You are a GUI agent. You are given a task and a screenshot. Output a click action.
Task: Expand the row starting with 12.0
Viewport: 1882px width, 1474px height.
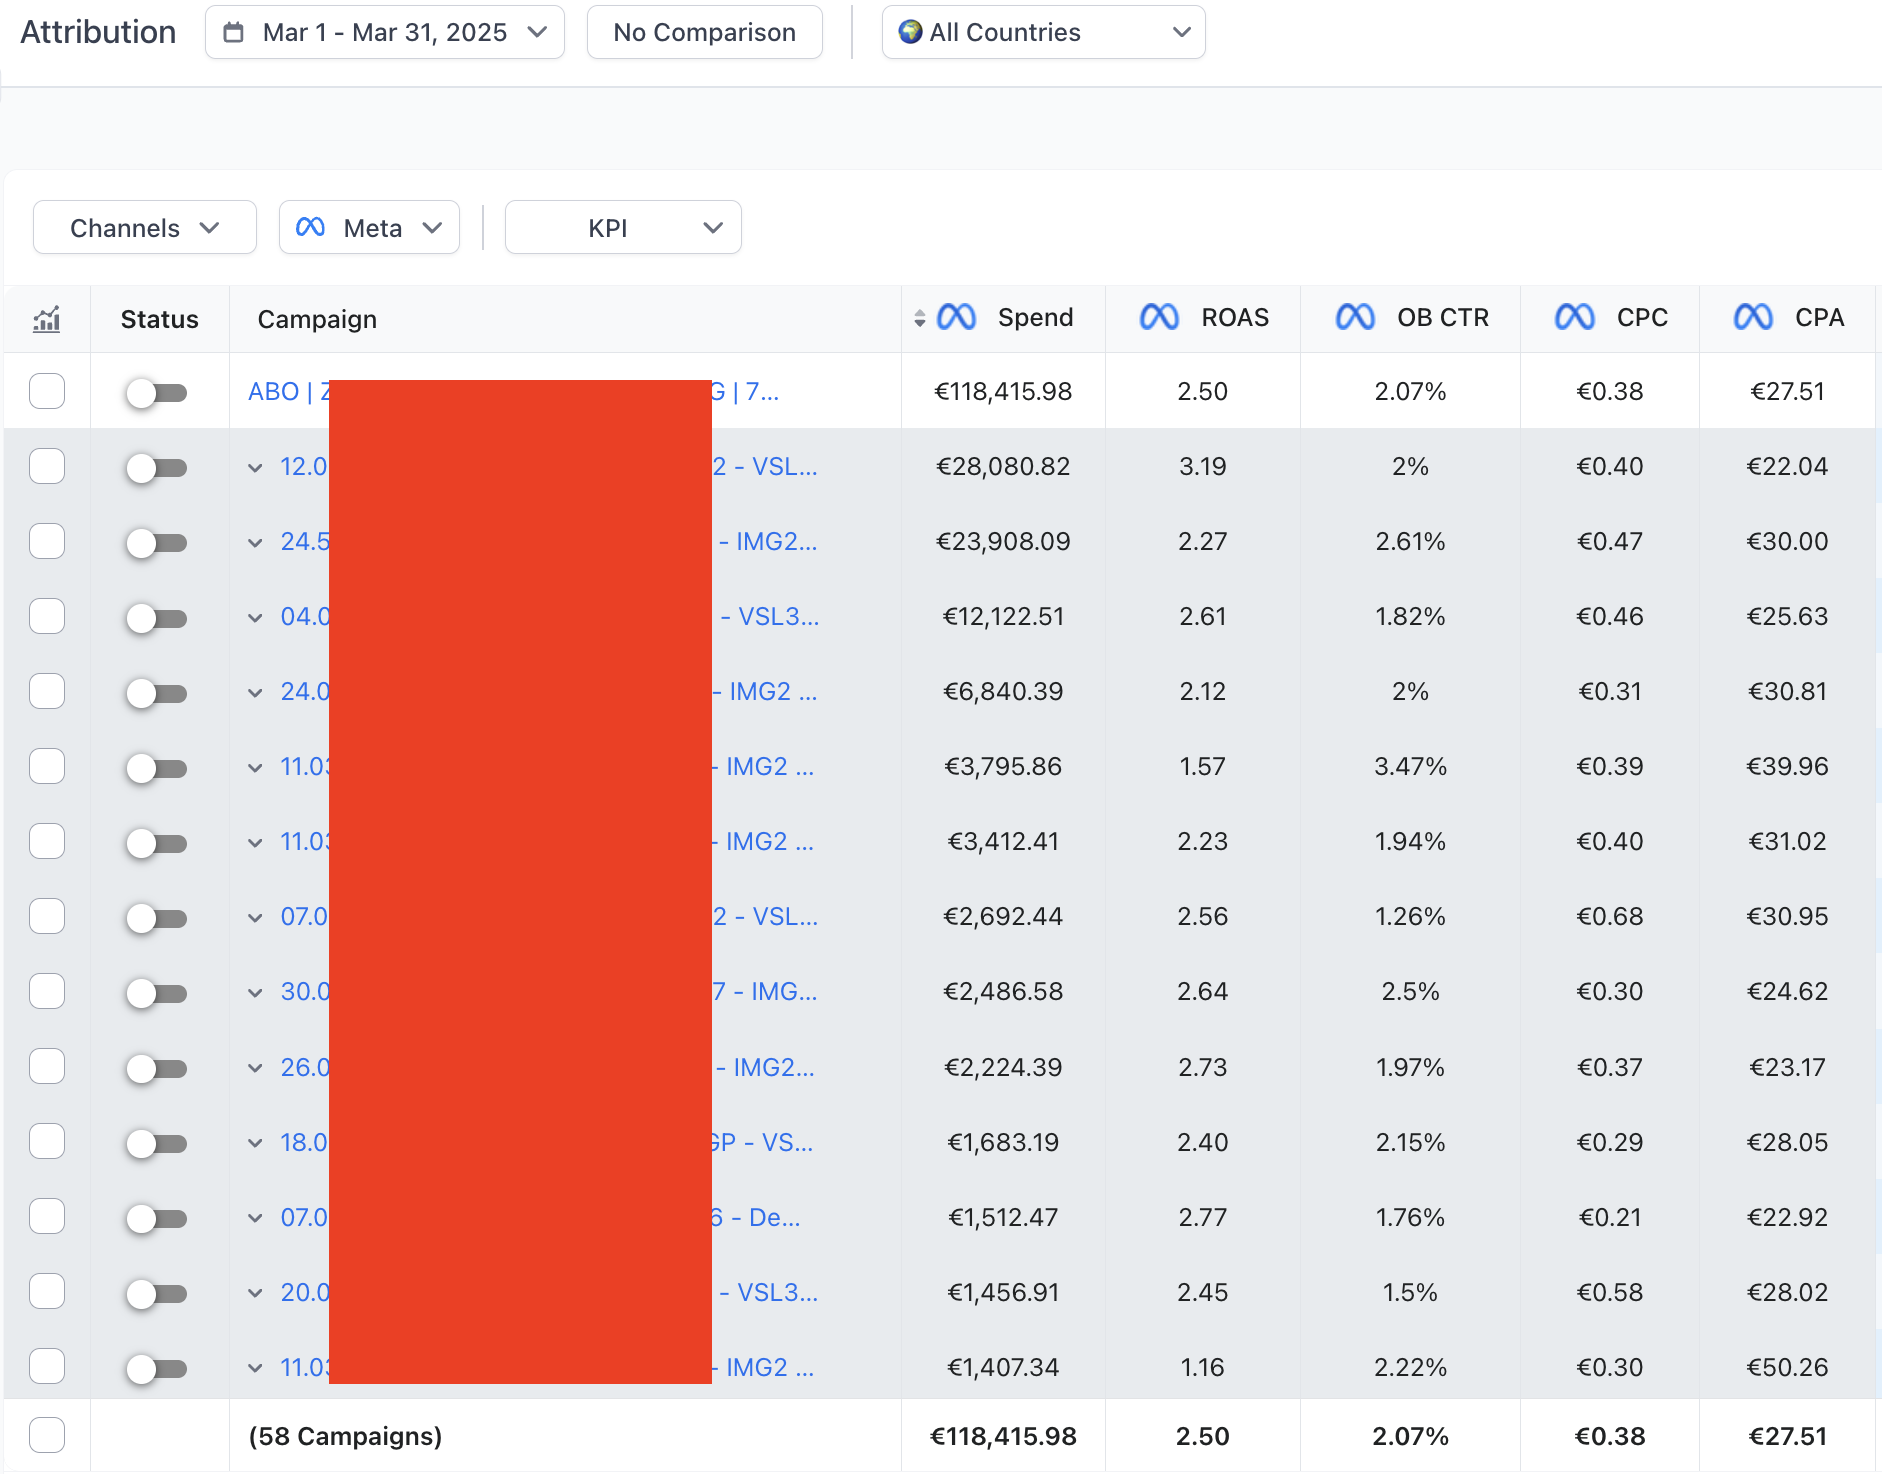click(x=255, y=468)
